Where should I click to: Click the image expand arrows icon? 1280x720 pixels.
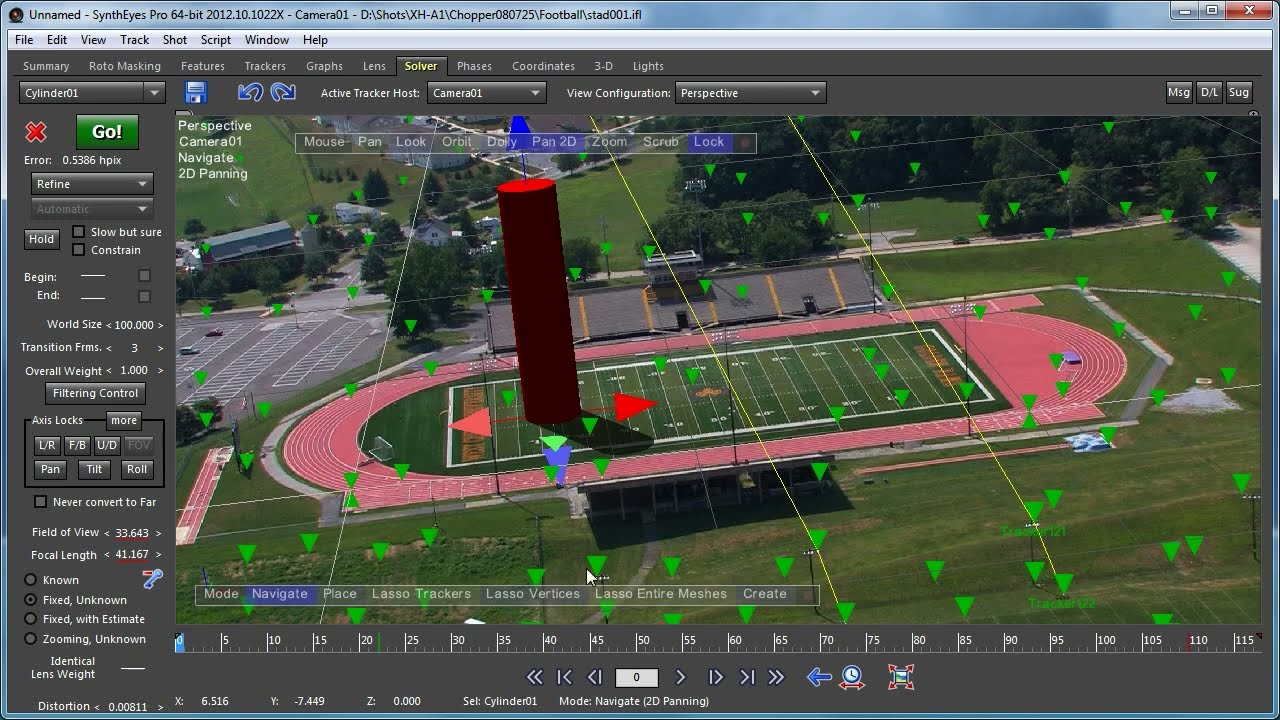pyautogui.click(x=901, y=677)
